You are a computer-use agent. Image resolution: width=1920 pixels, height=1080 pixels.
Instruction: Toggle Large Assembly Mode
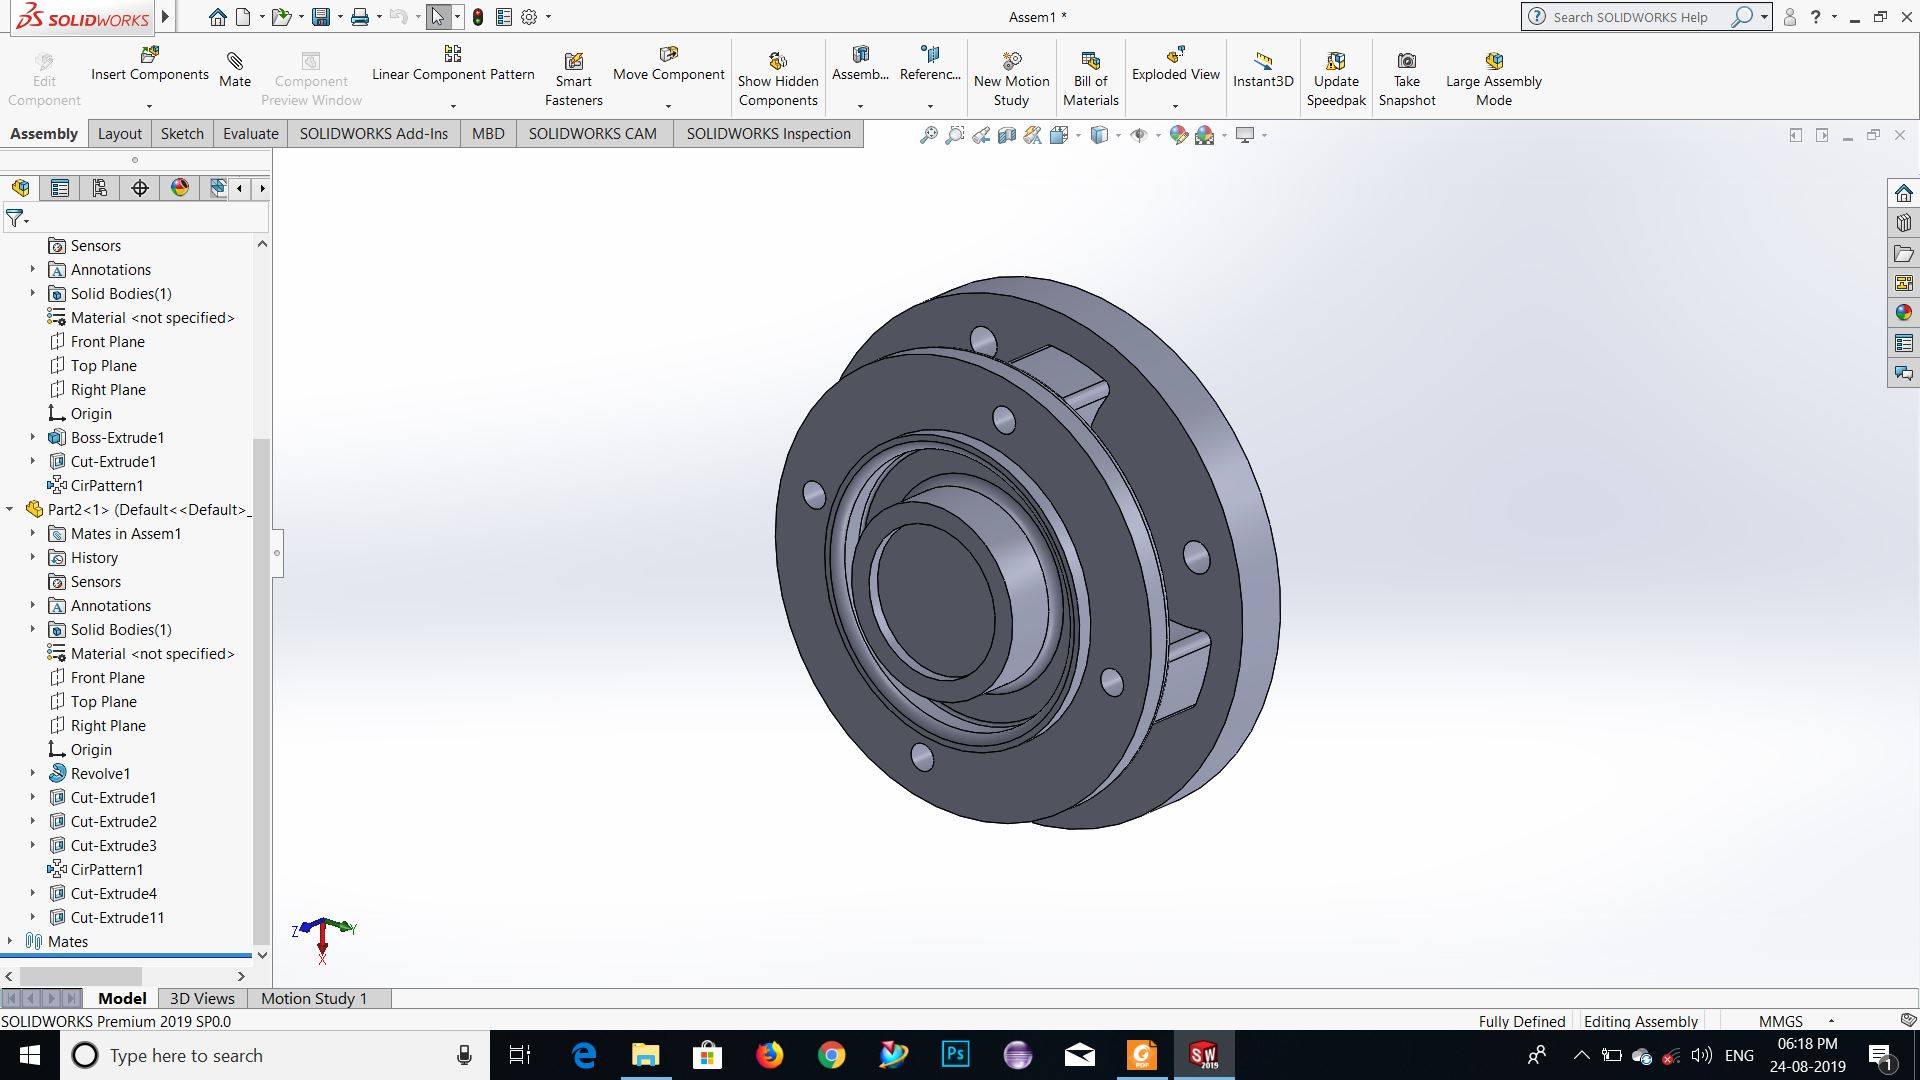pos(1493,62)
